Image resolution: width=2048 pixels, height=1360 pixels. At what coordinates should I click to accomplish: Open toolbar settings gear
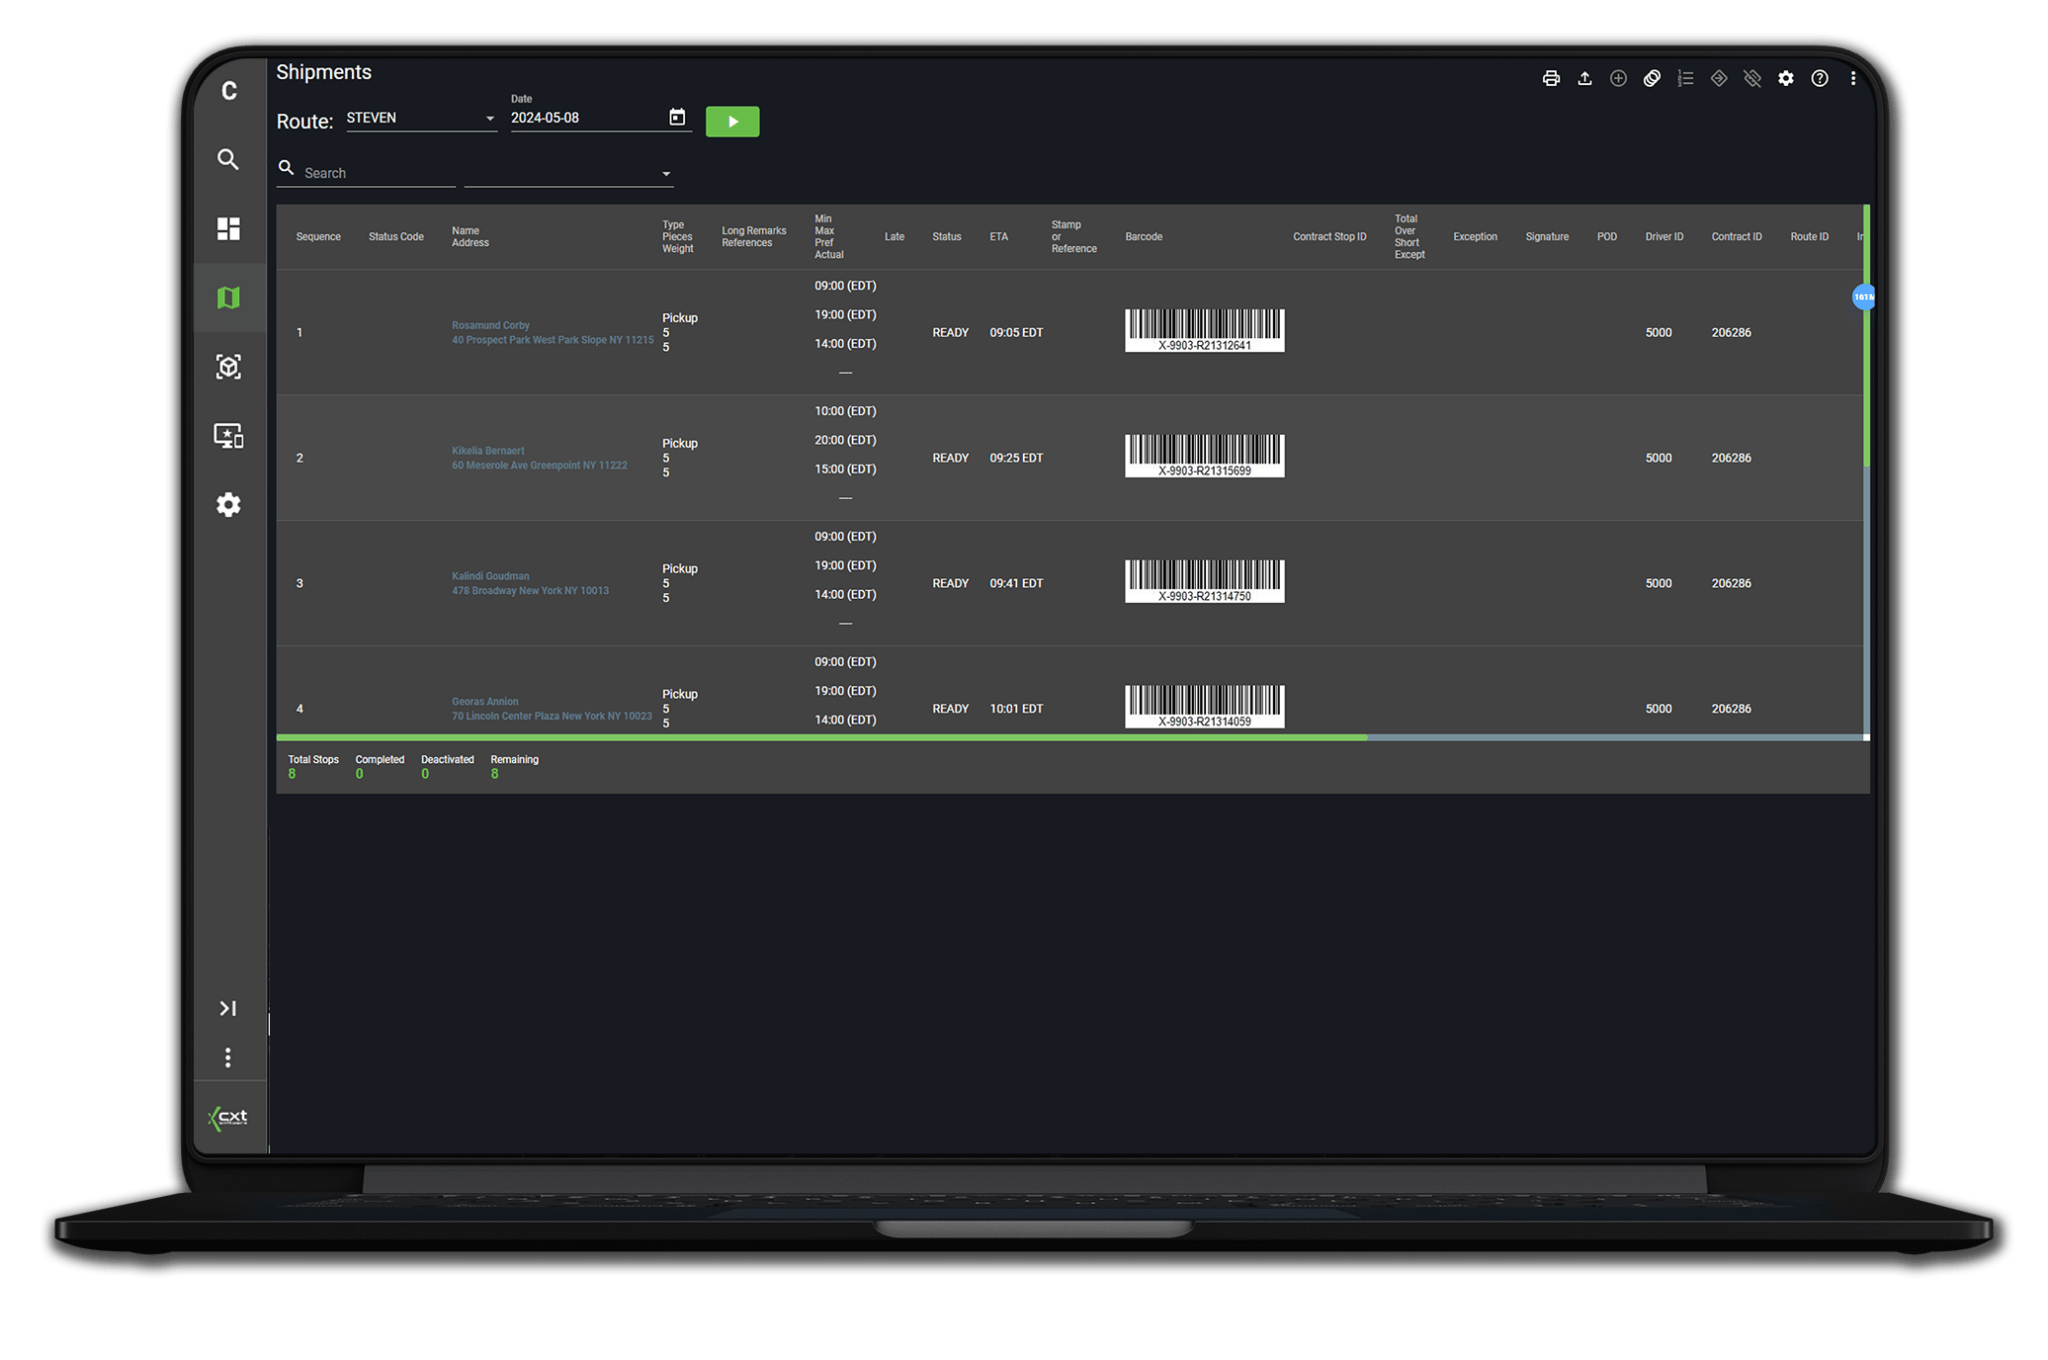click(1786, 78)
